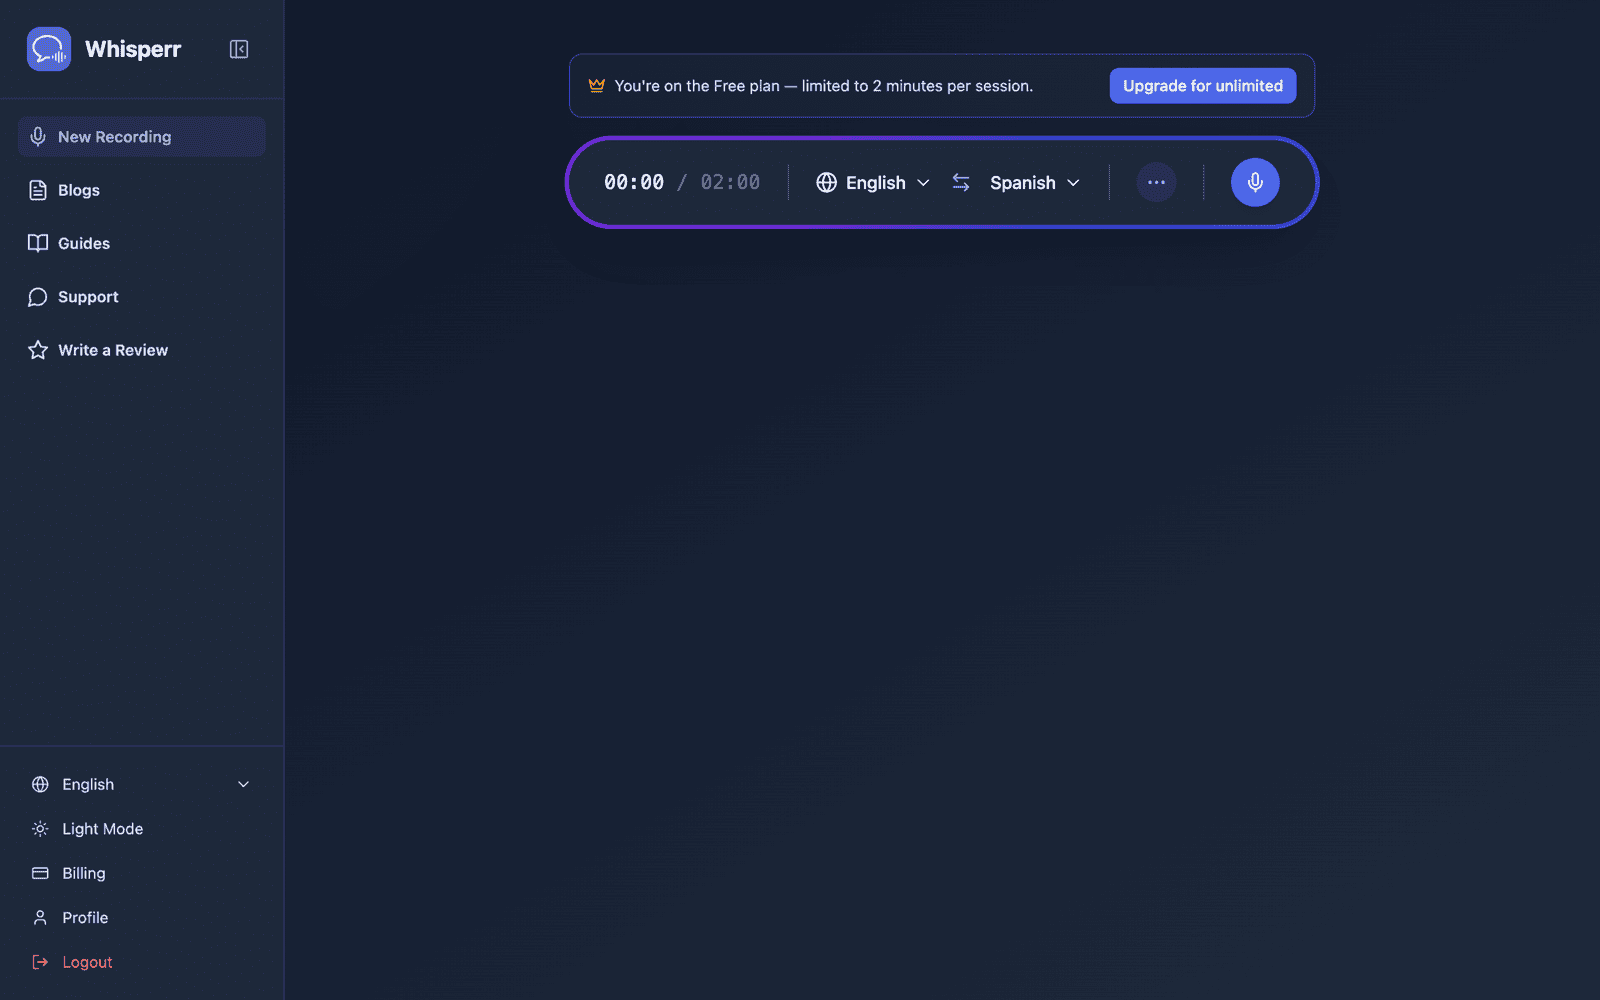This screenshot has width=1600, height=1000.
Task: Click the sun icon beside Light Mode
Action: [40, 829]
